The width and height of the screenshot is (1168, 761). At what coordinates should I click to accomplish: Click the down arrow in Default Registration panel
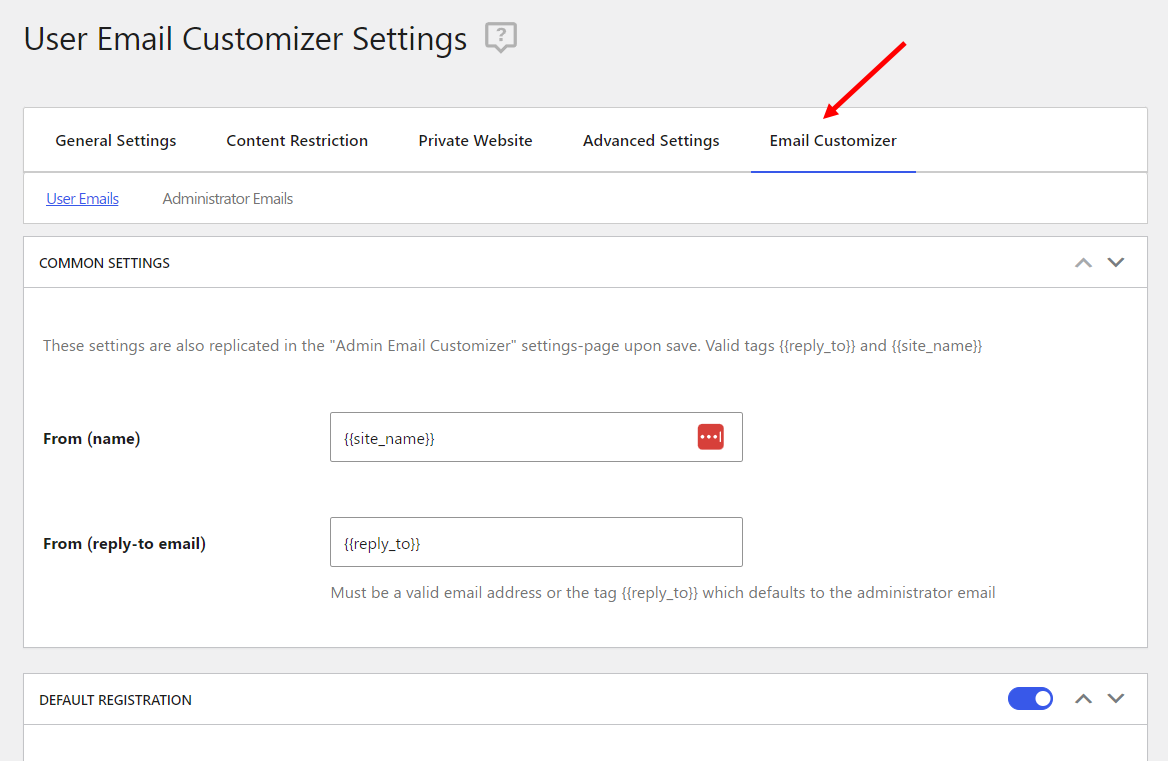coord(1116,699)
